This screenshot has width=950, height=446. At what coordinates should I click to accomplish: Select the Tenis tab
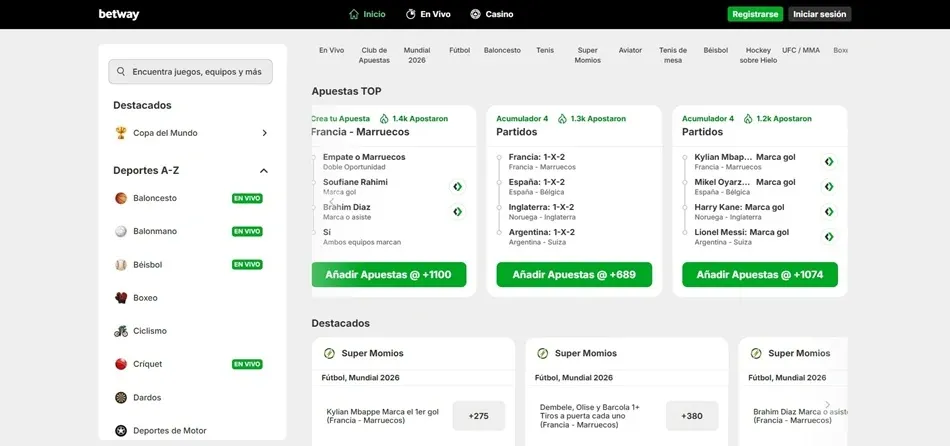pyautogui.click(x=545, y=50)
